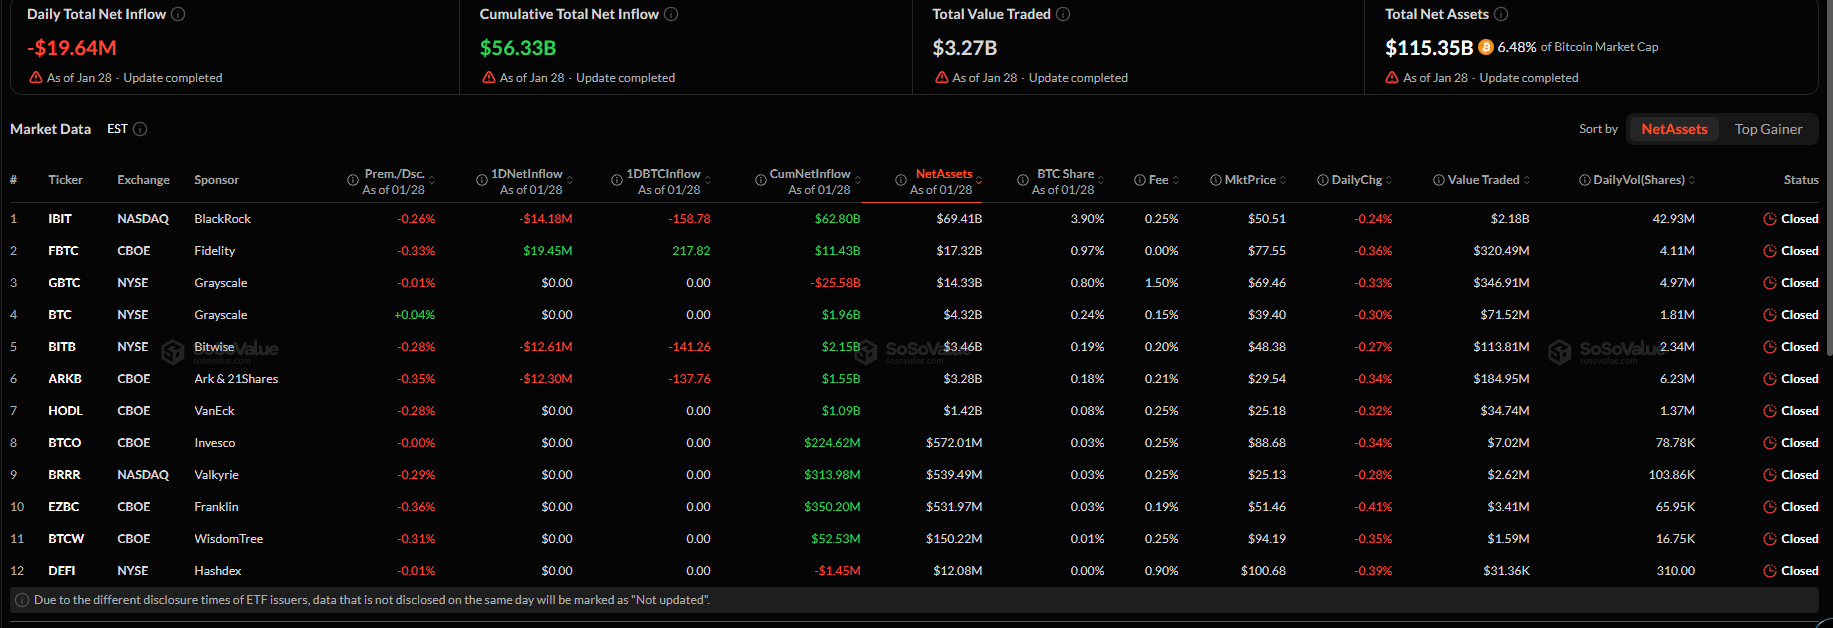Click warning icon under Daily Total Net Inflow
Image resolution: width=1833 pixels, height=628 pixels.
(x=36, y=78)
